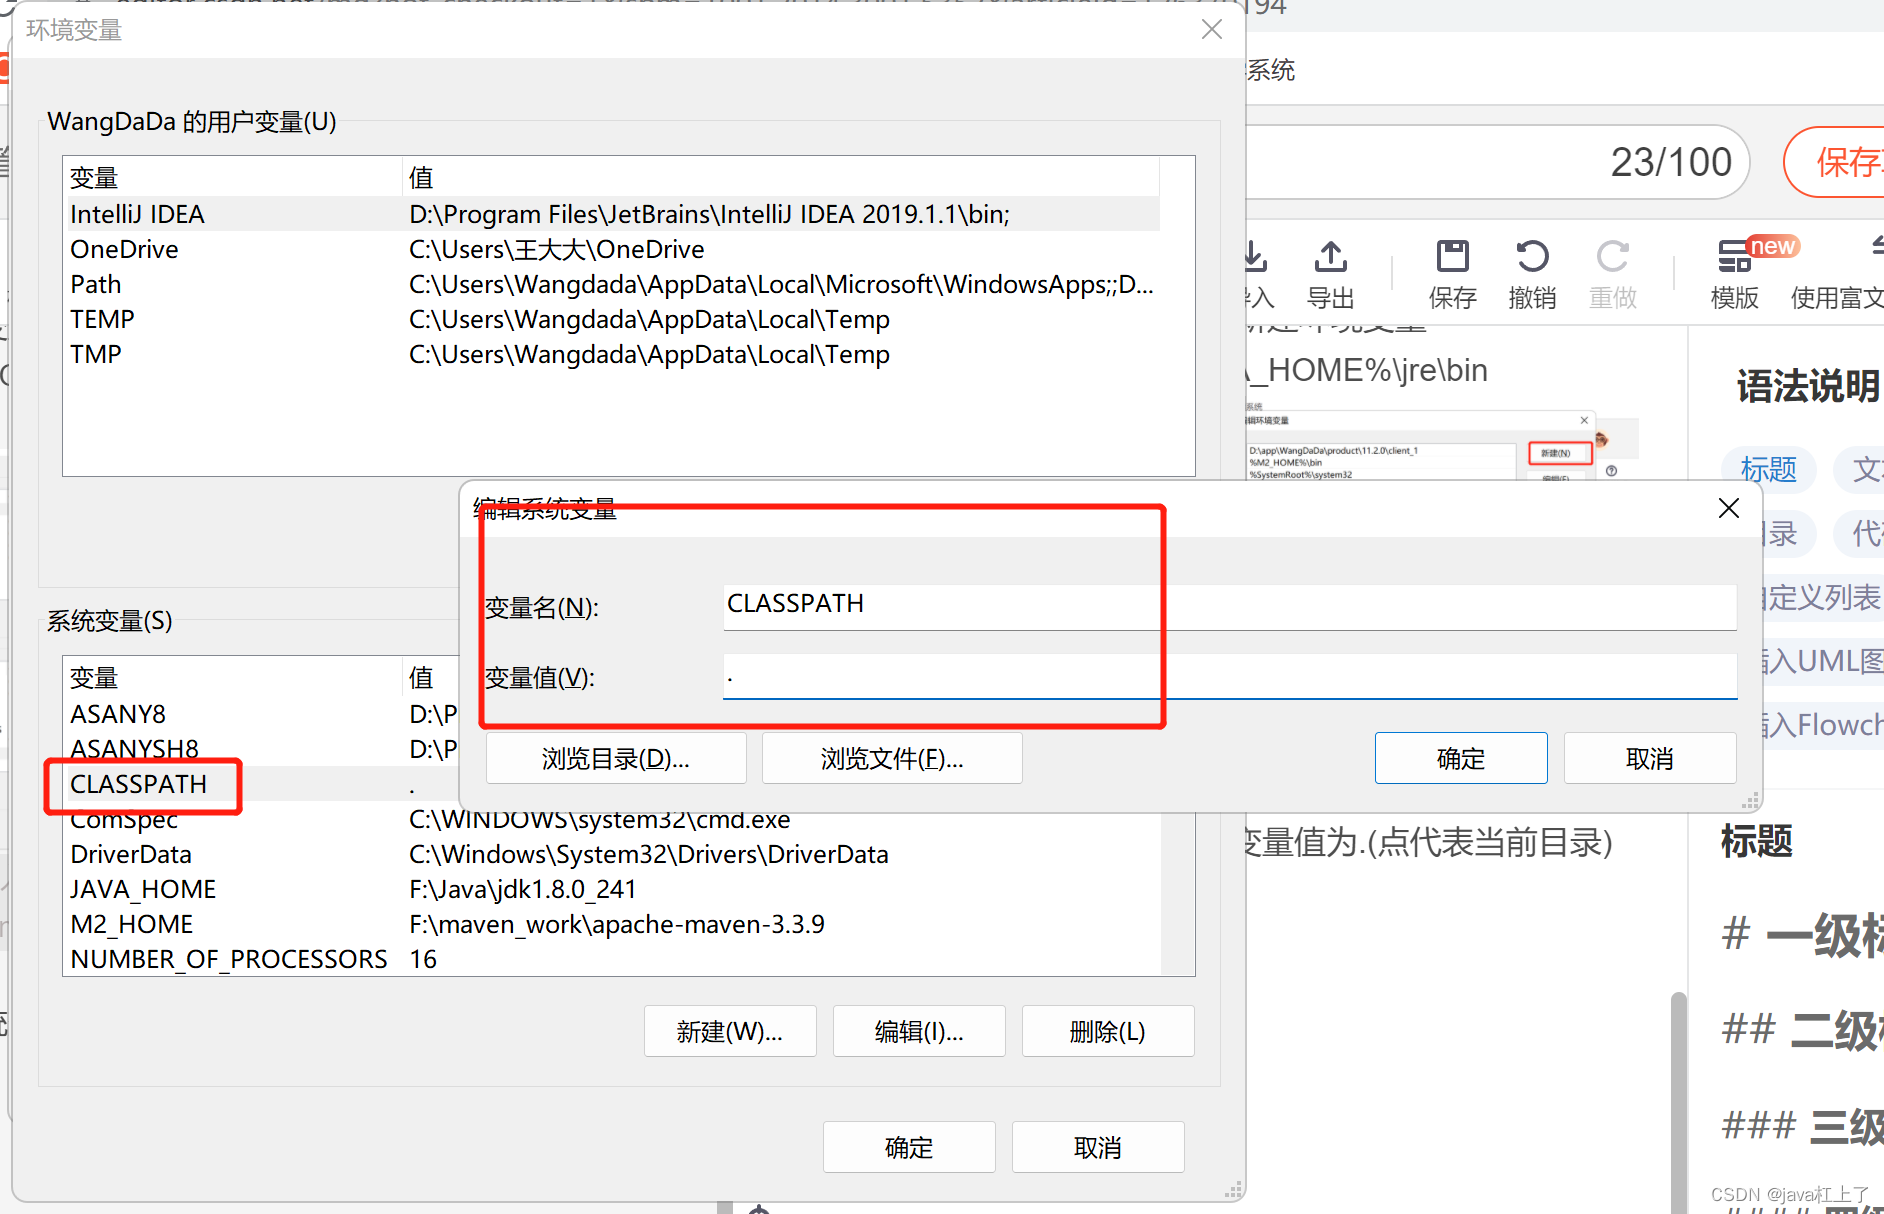Click the 变量 column header in system variables

(x=233, y=678)
